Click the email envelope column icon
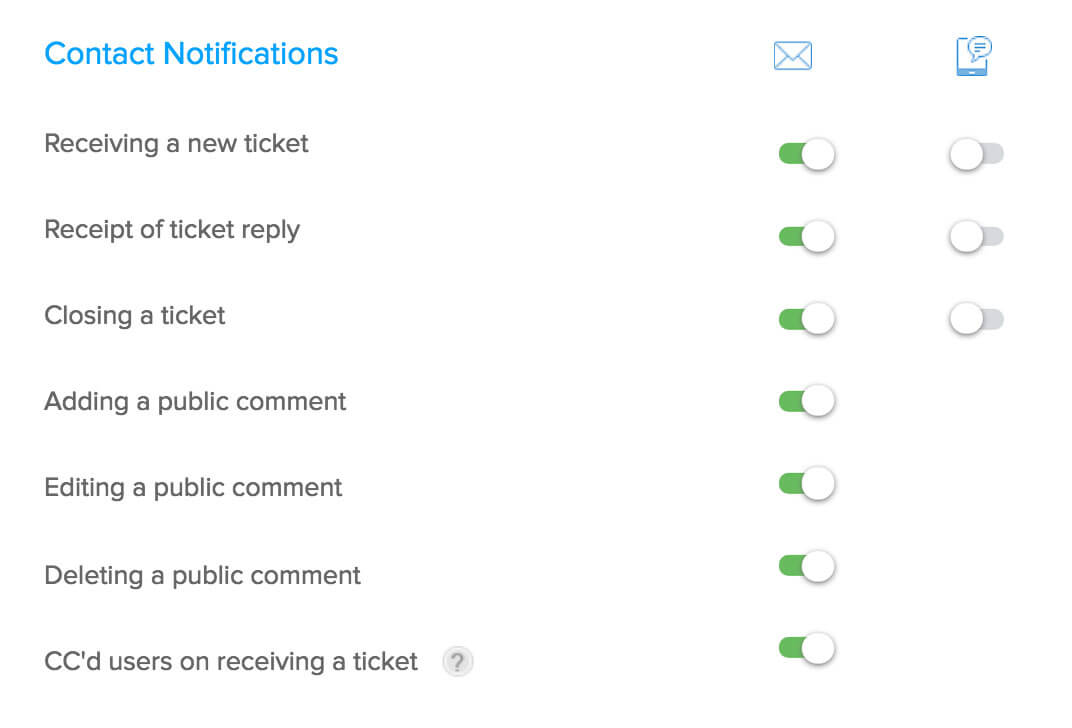 pos(792,56)
